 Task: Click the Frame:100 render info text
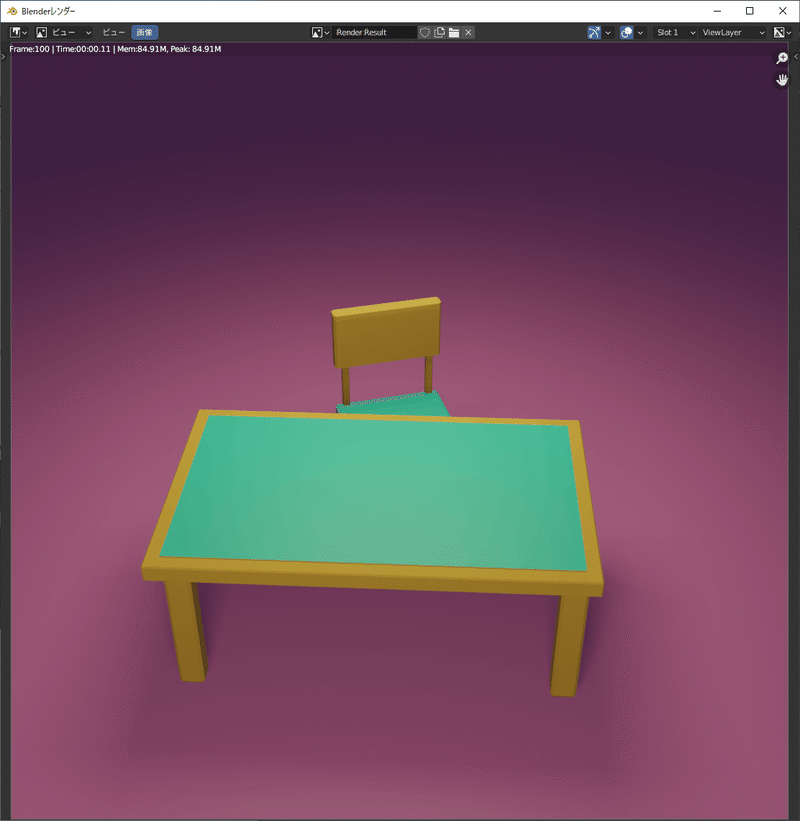click(115, 49)
